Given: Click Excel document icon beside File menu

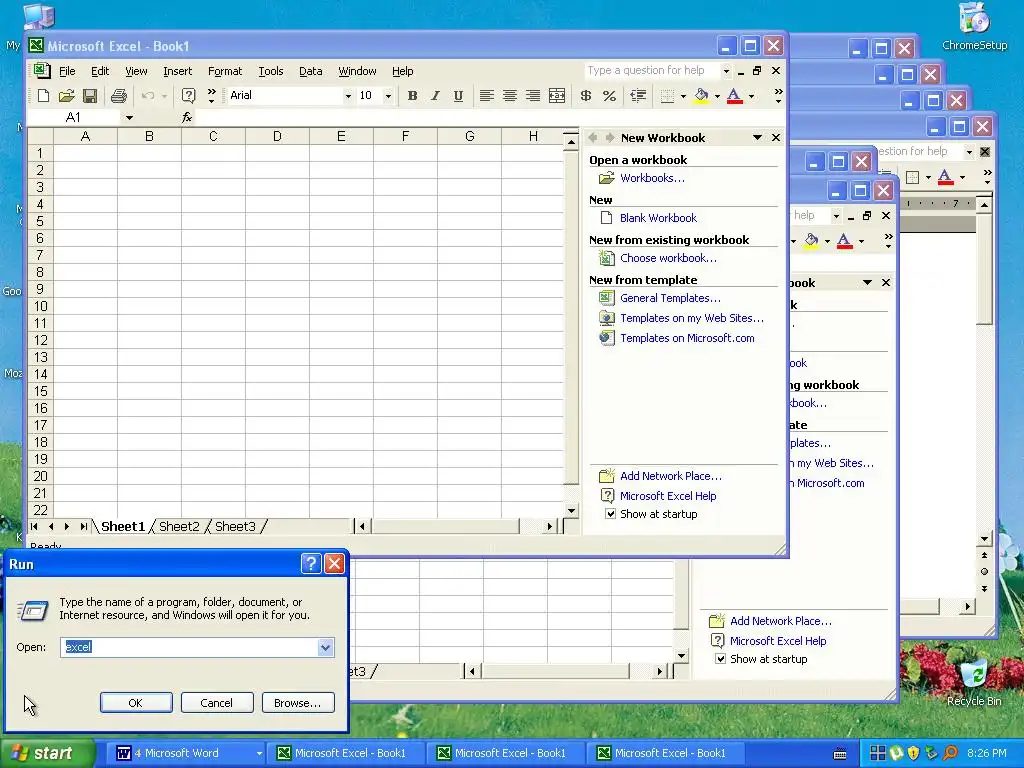Looking at the screenshot, I should 41,71.
